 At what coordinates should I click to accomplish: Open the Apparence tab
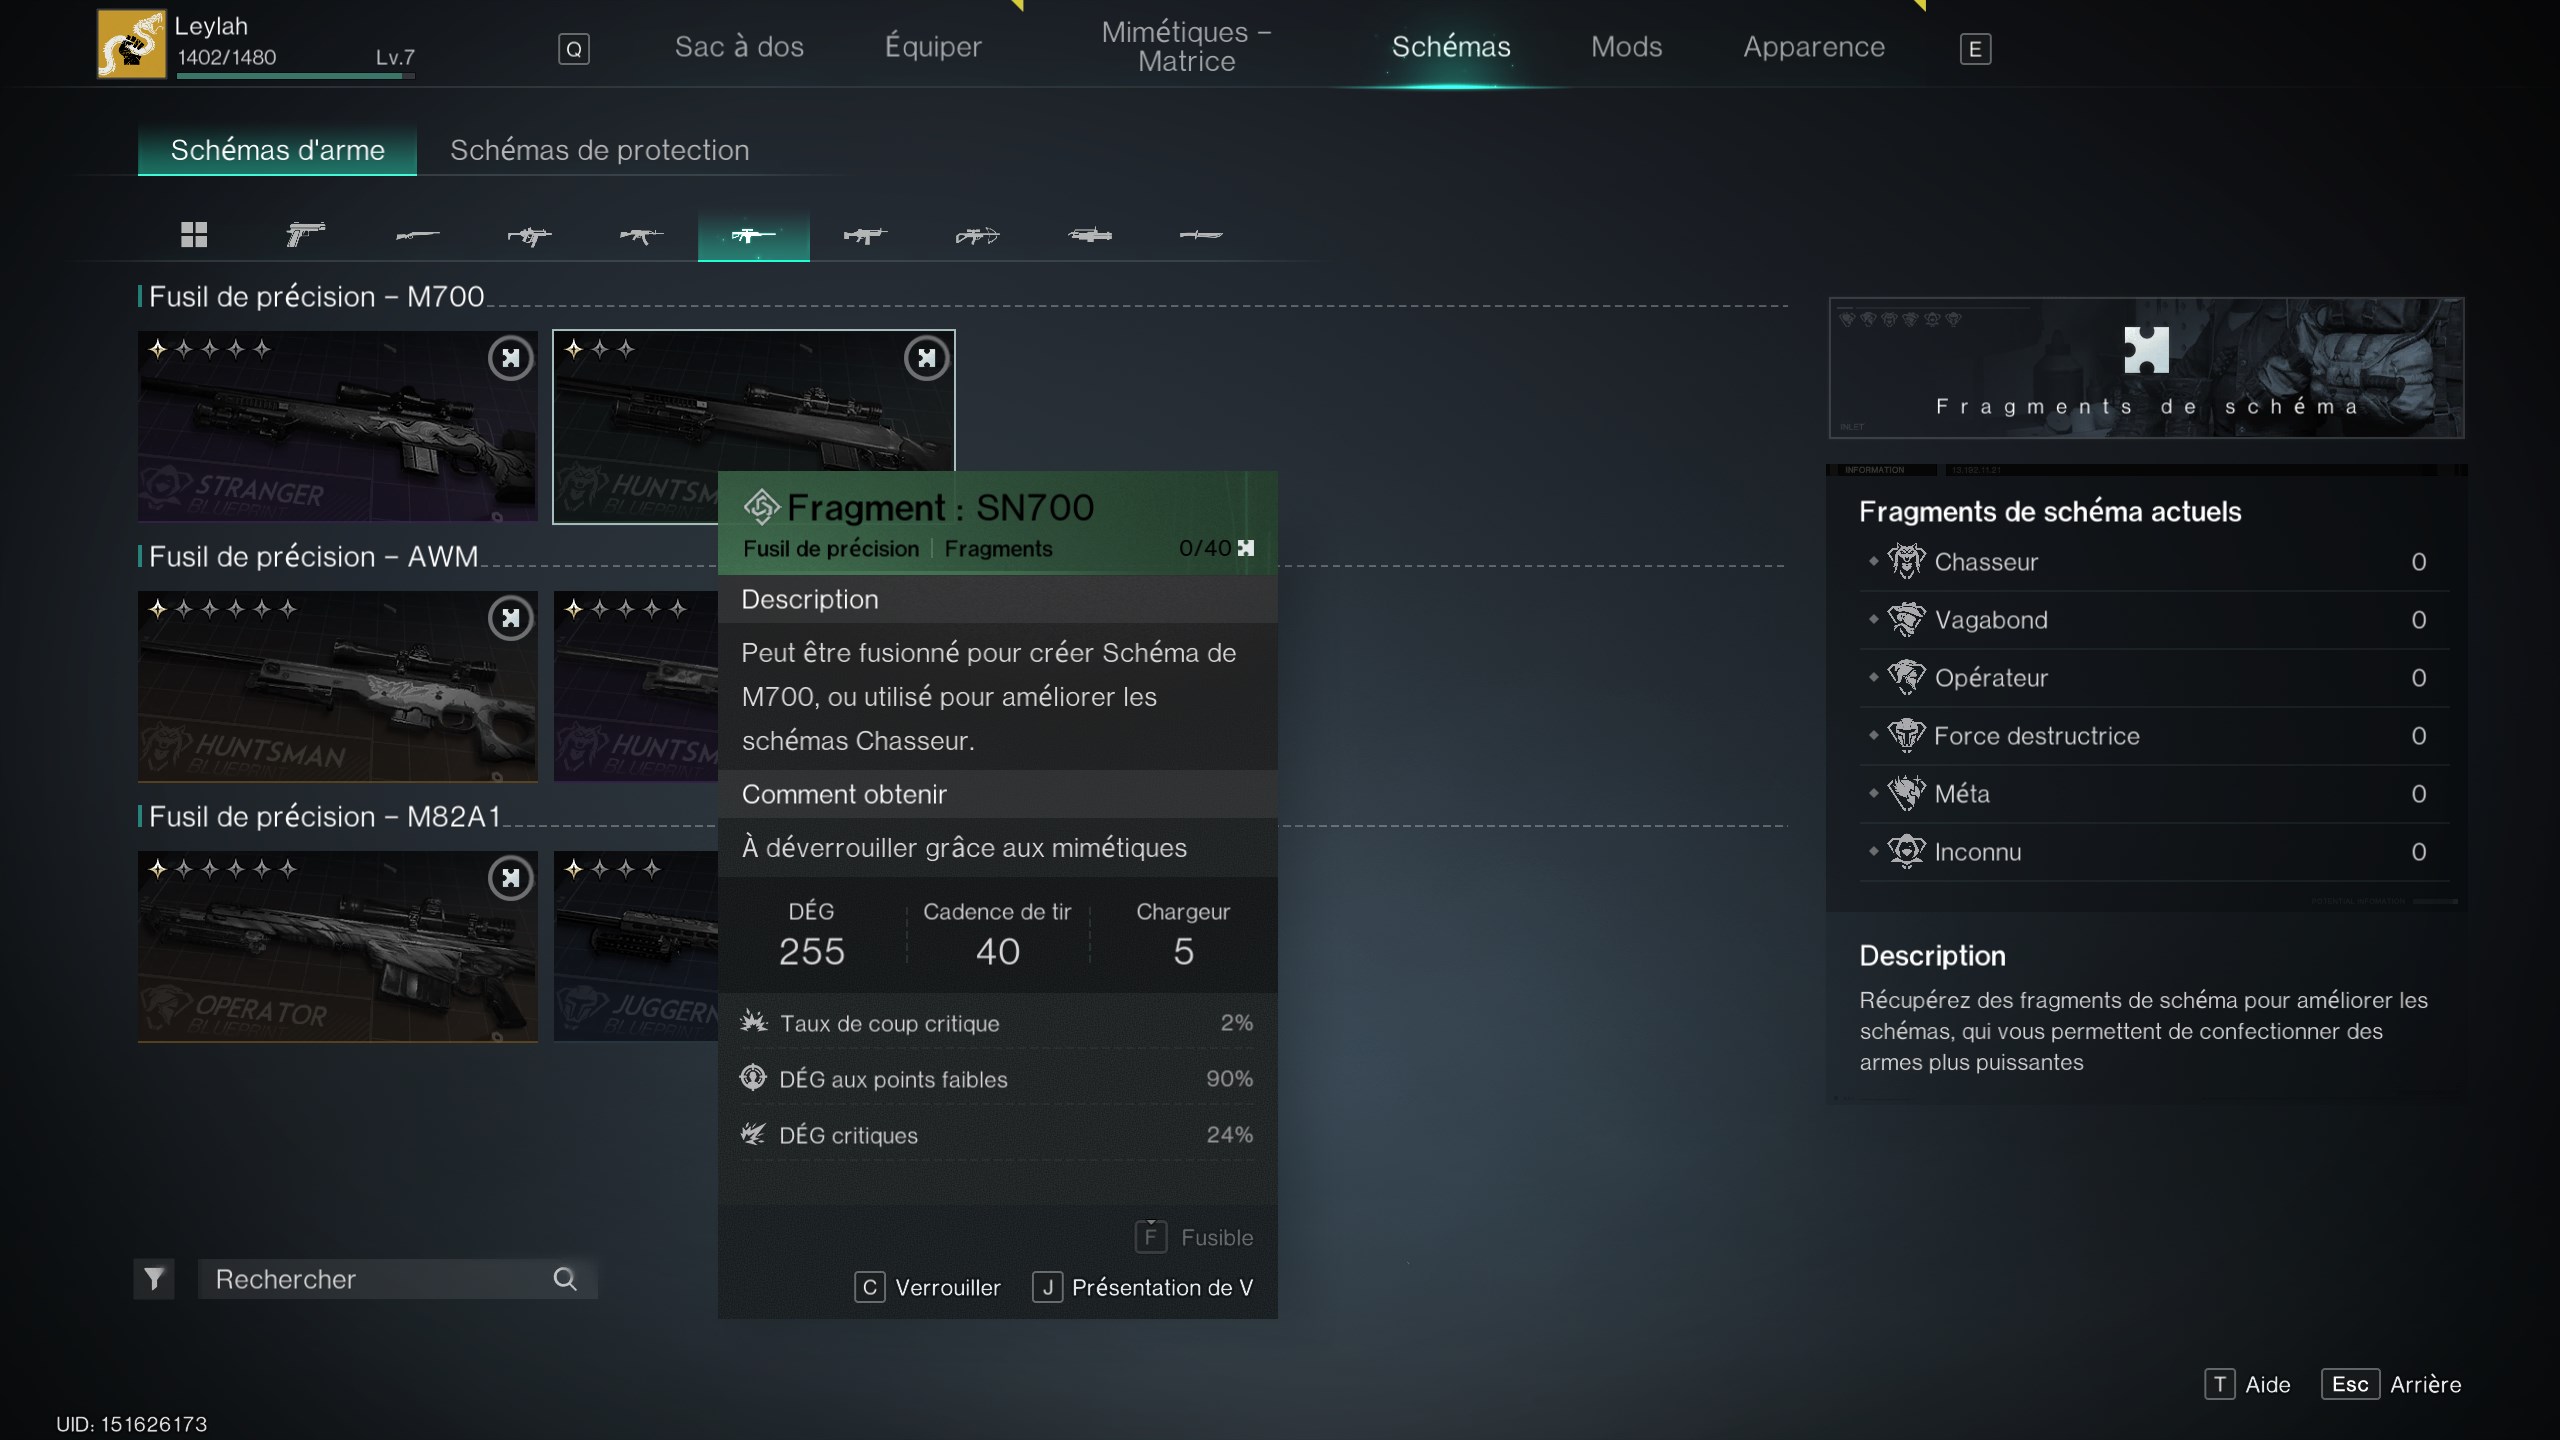pos(1813,47)
